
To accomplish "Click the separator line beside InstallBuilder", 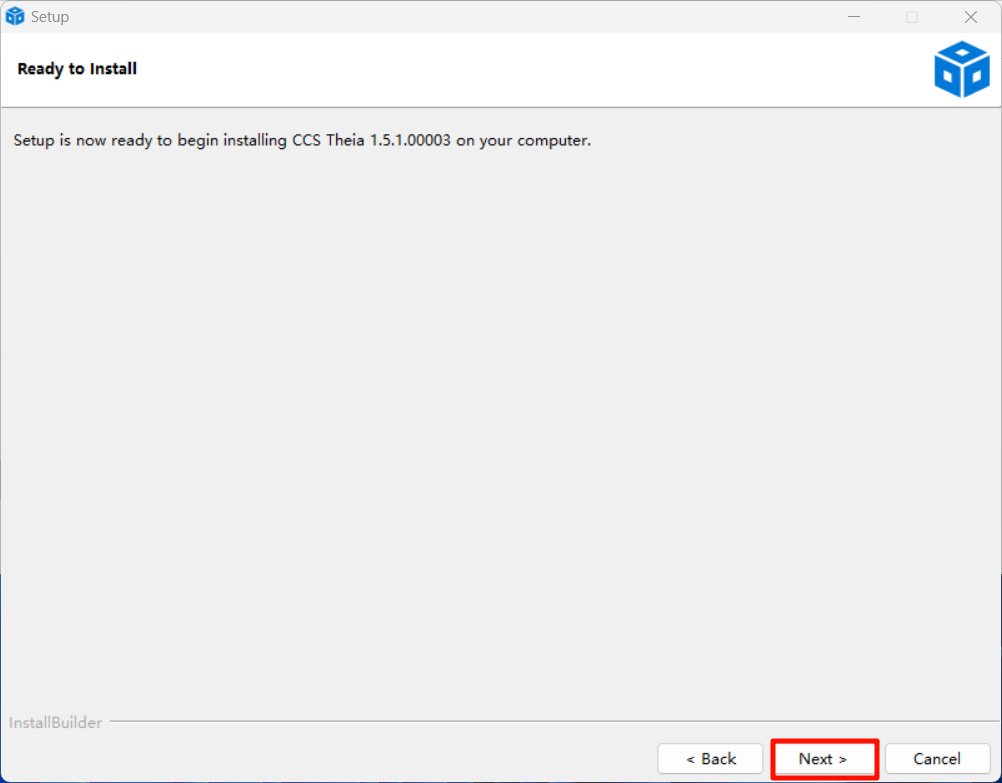I will [550, 722].
